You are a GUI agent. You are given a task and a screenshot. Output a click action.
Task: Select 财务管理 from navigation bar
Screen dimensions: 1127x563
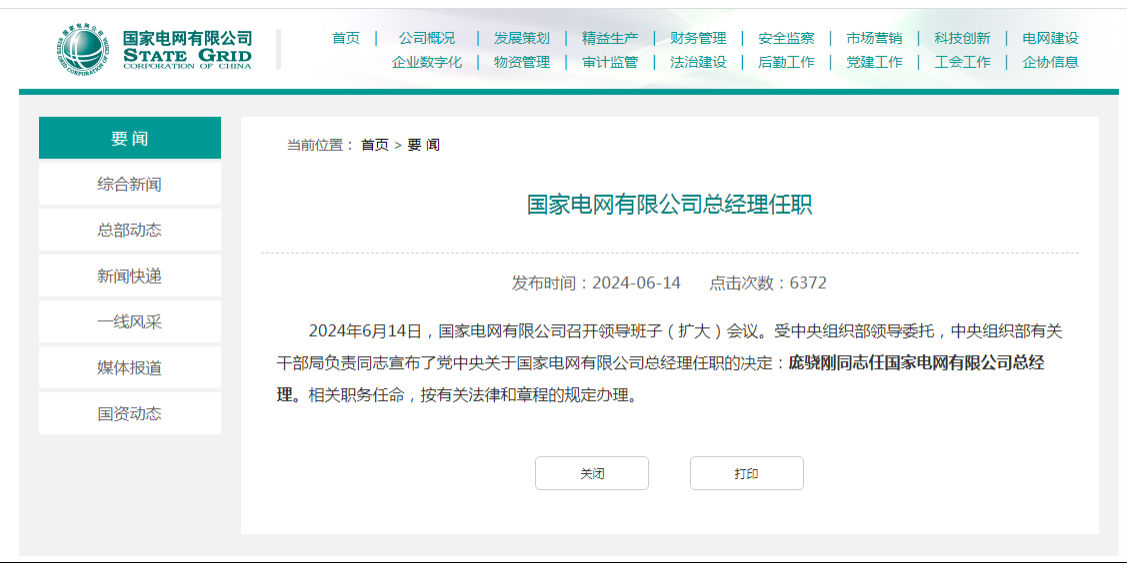(x=698, y=38)
